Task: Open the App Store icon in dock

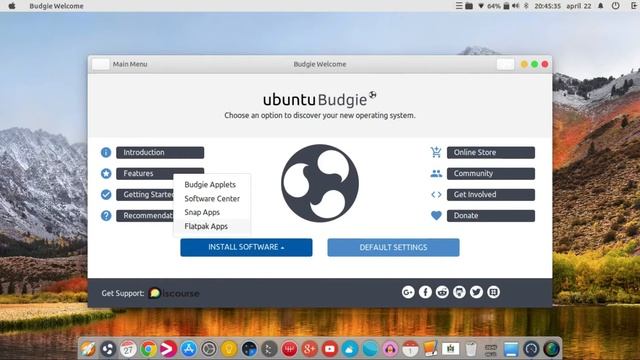Action: click(x=189, y=349)
